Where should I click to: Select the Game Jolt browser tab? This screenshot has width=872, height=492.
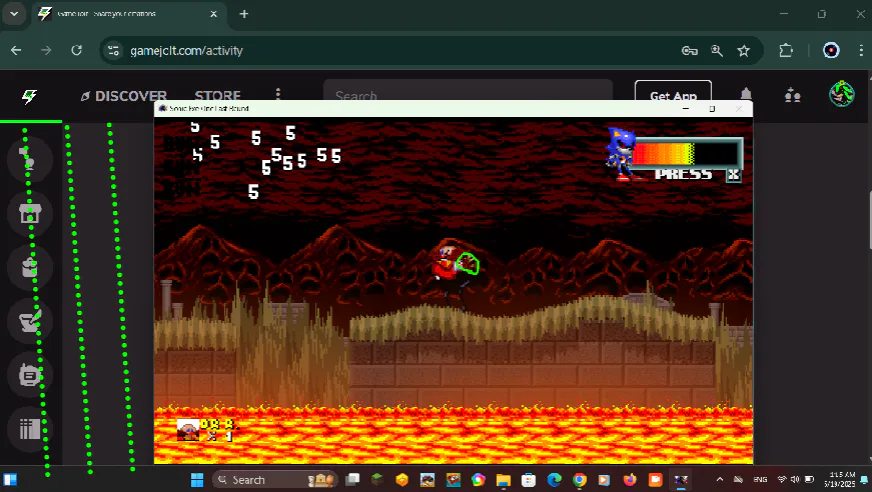pos(129,14)
